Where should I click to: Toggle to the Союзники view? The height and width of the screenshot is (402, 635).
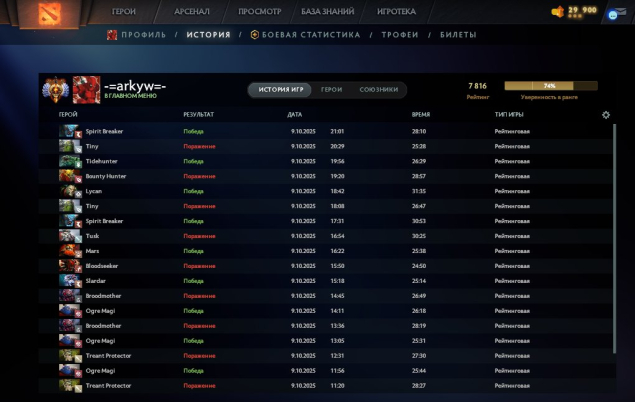tap(378, 90)
